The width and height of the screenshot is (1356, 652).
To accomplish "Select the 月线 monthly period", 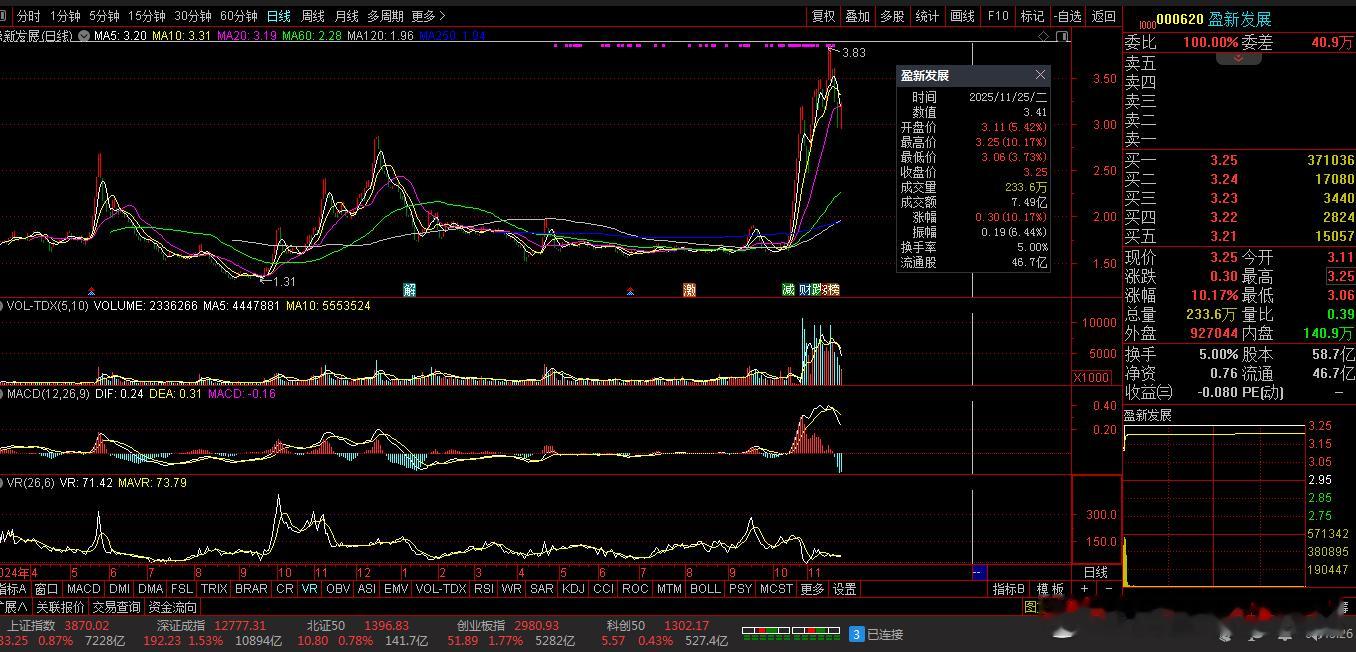I will point(346,16).
